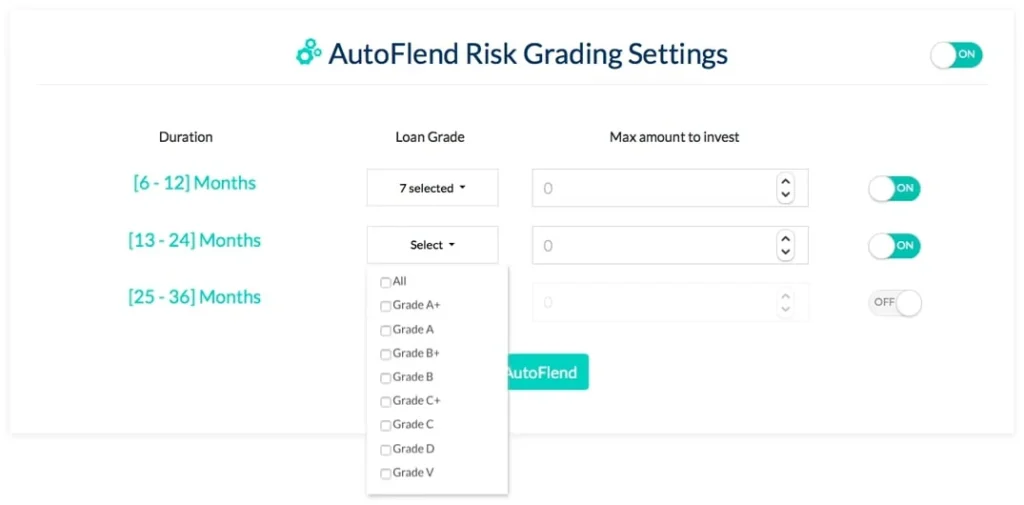Disable the 13 - 24 Months switch
The image size is (1024, 505).
(x=894, y=246)
